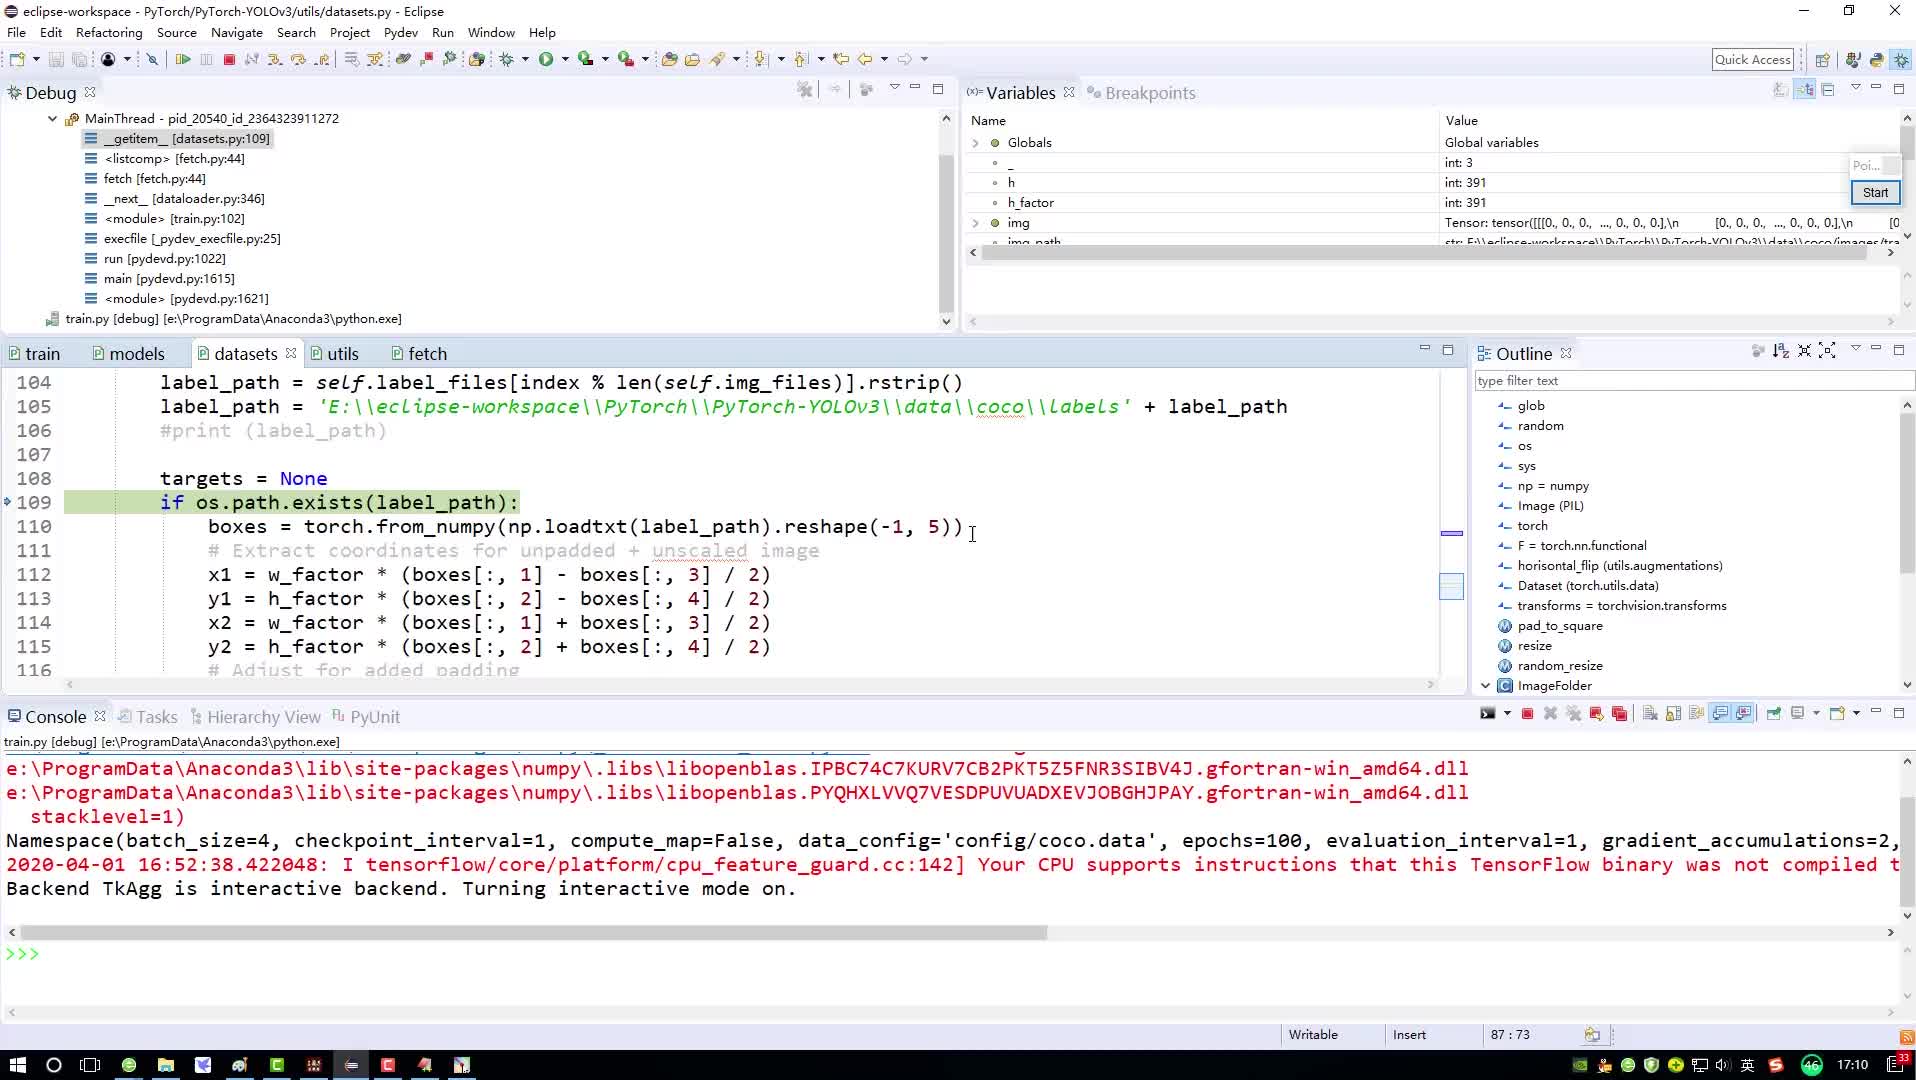Click the Debug bug icon in main toolbar
The width and height of the screenshot is (1916, 1080).
point(507,60)
